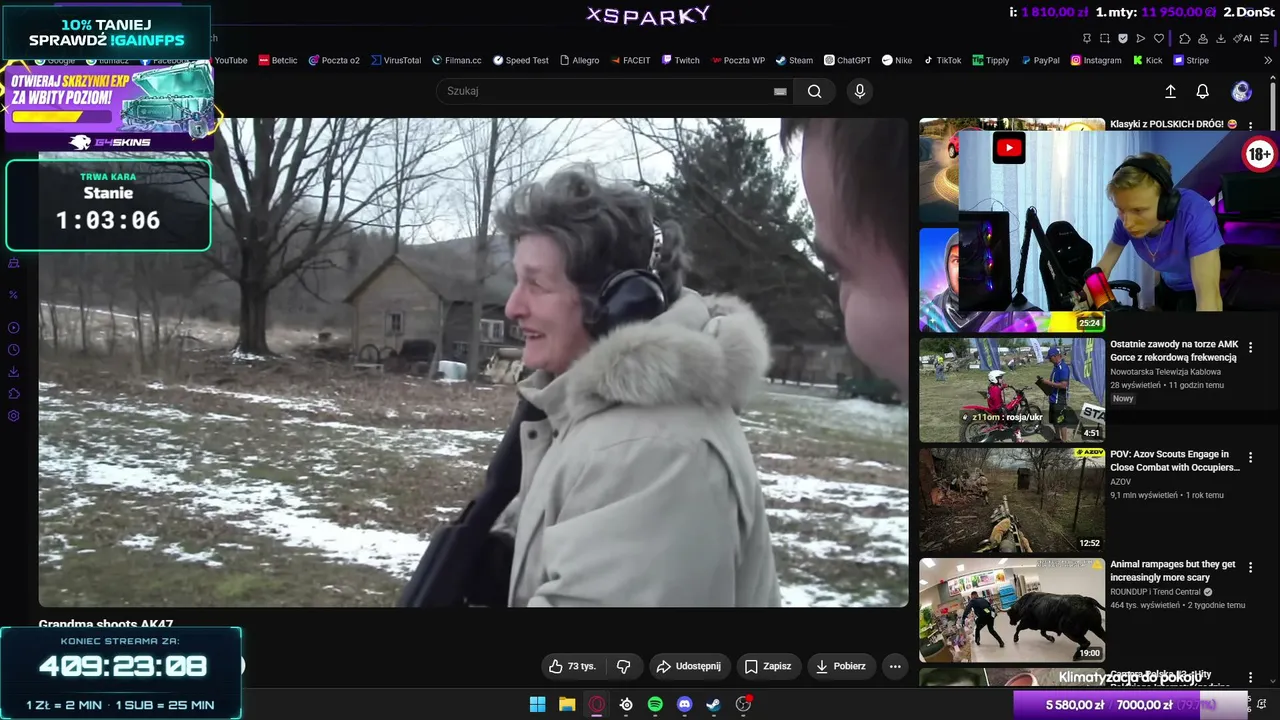This screenshot has height=720, width=1280.
Task: Open the AI assistant toolbar icon
Action: (1243, 38)
